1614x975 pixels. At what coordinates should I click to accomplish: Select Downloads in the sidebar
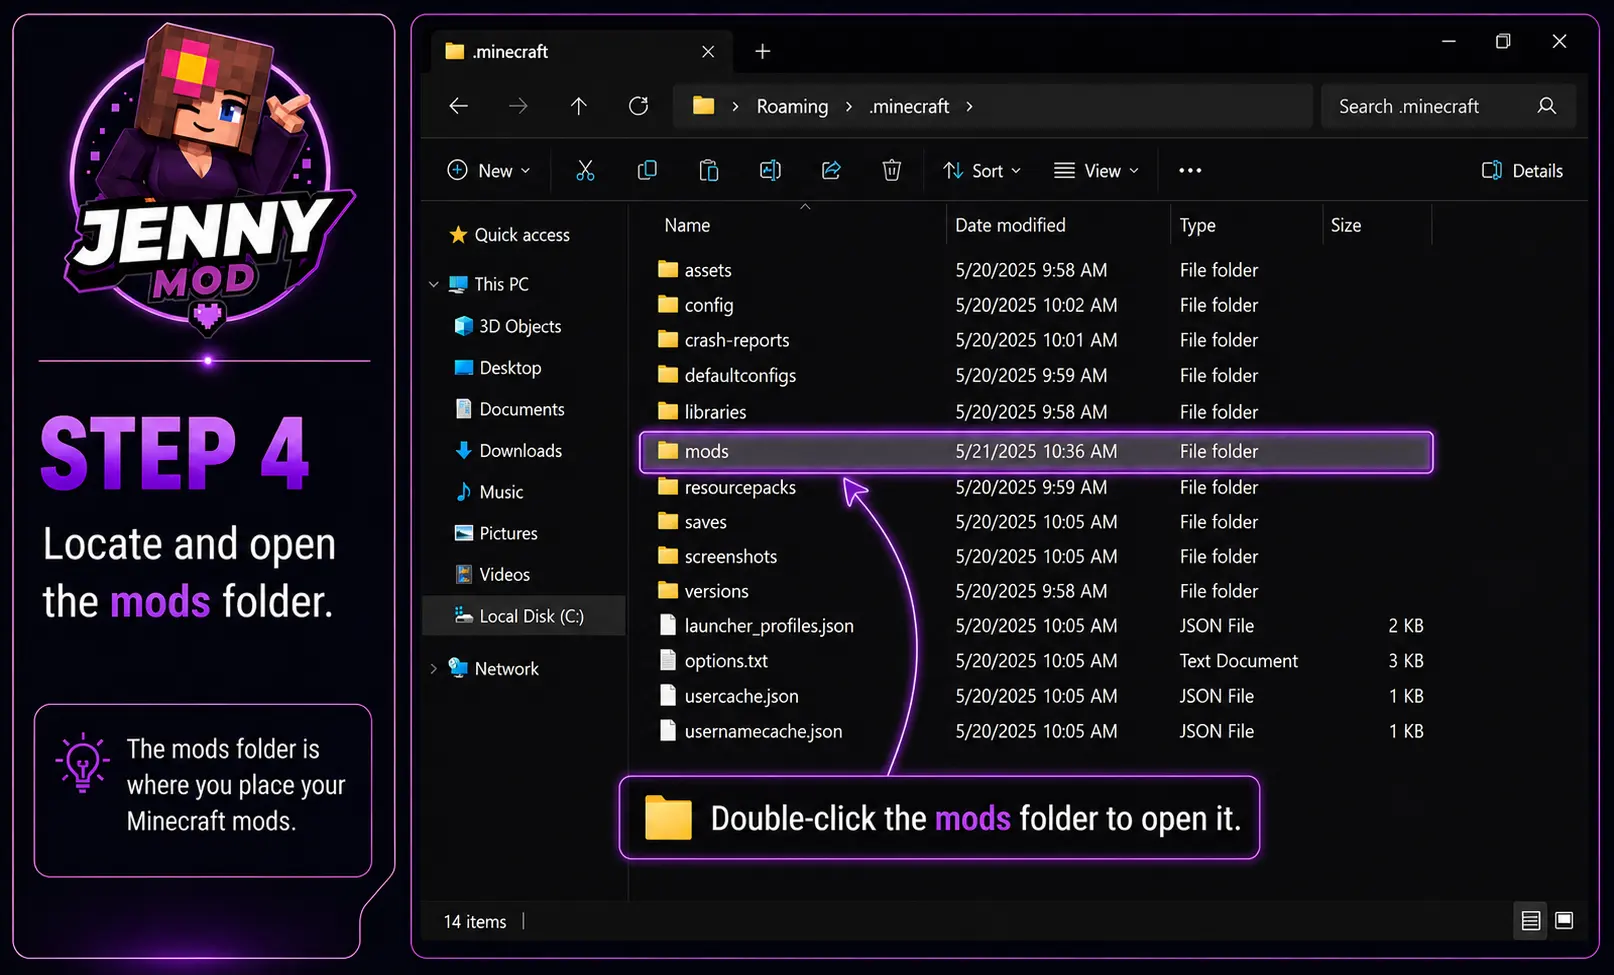point(509,451)
